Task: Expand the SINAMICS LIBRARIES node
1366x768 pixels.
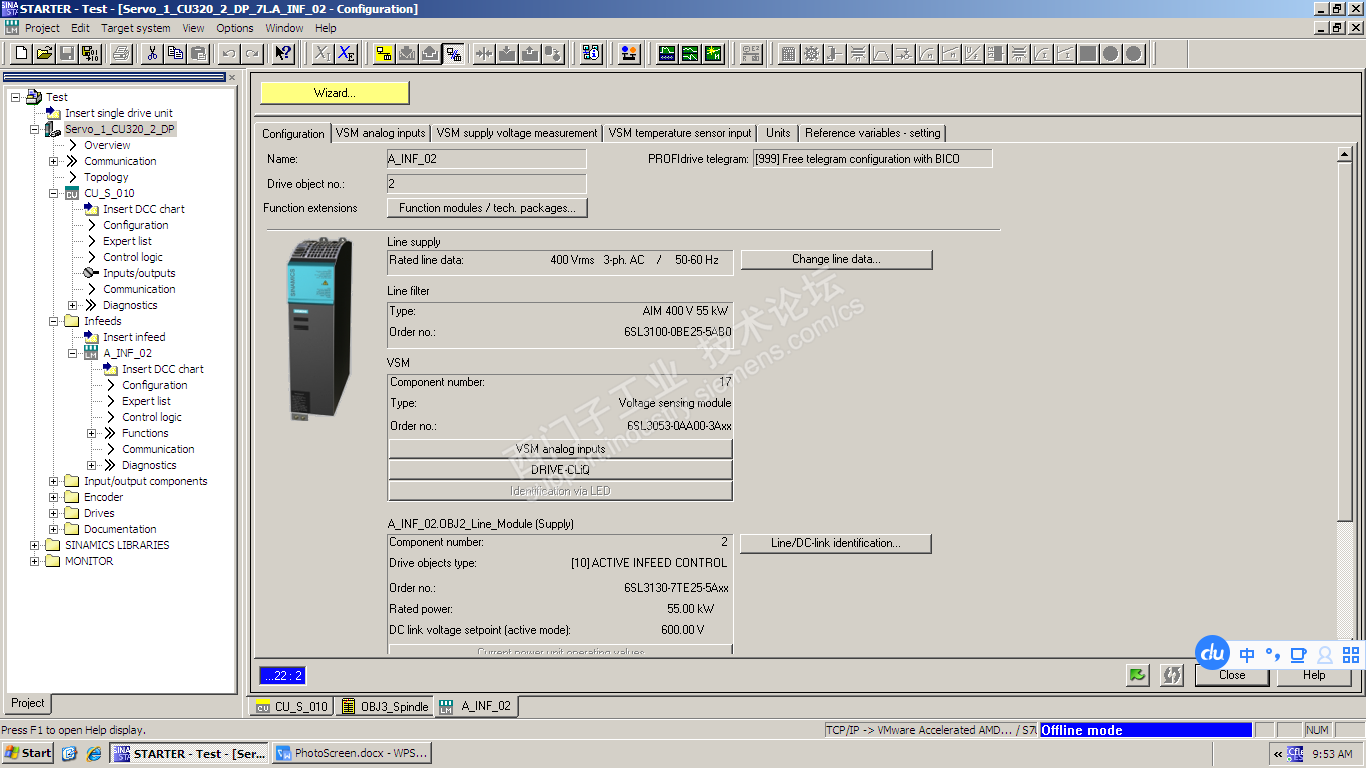Action: coord(34,545)
